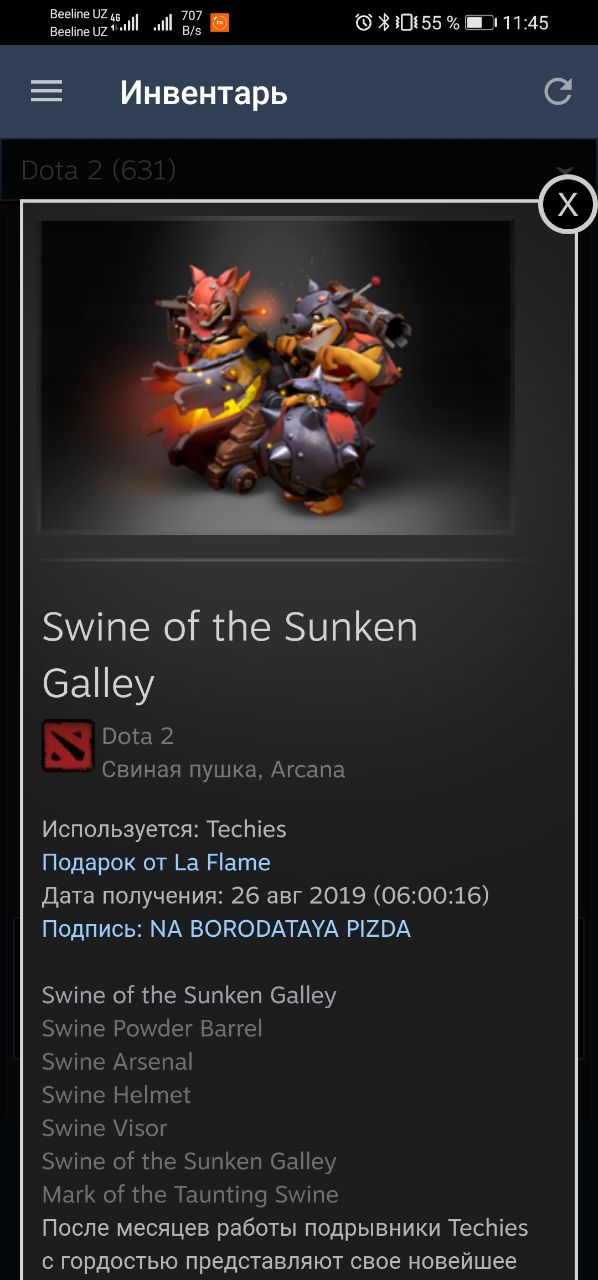Tap the signature link "Подпись: NA BORODATAYA PIZDA"
Screen dimensions: 598x1280
[x=226, y=929]
